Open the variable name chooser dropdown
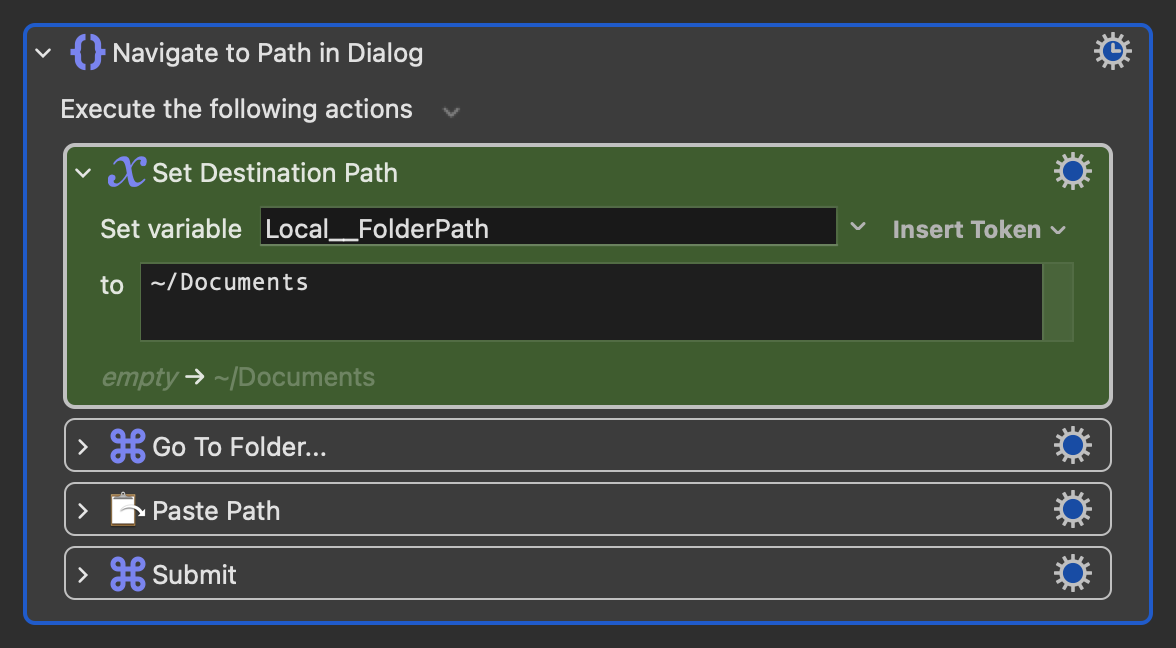 (858, 226)
